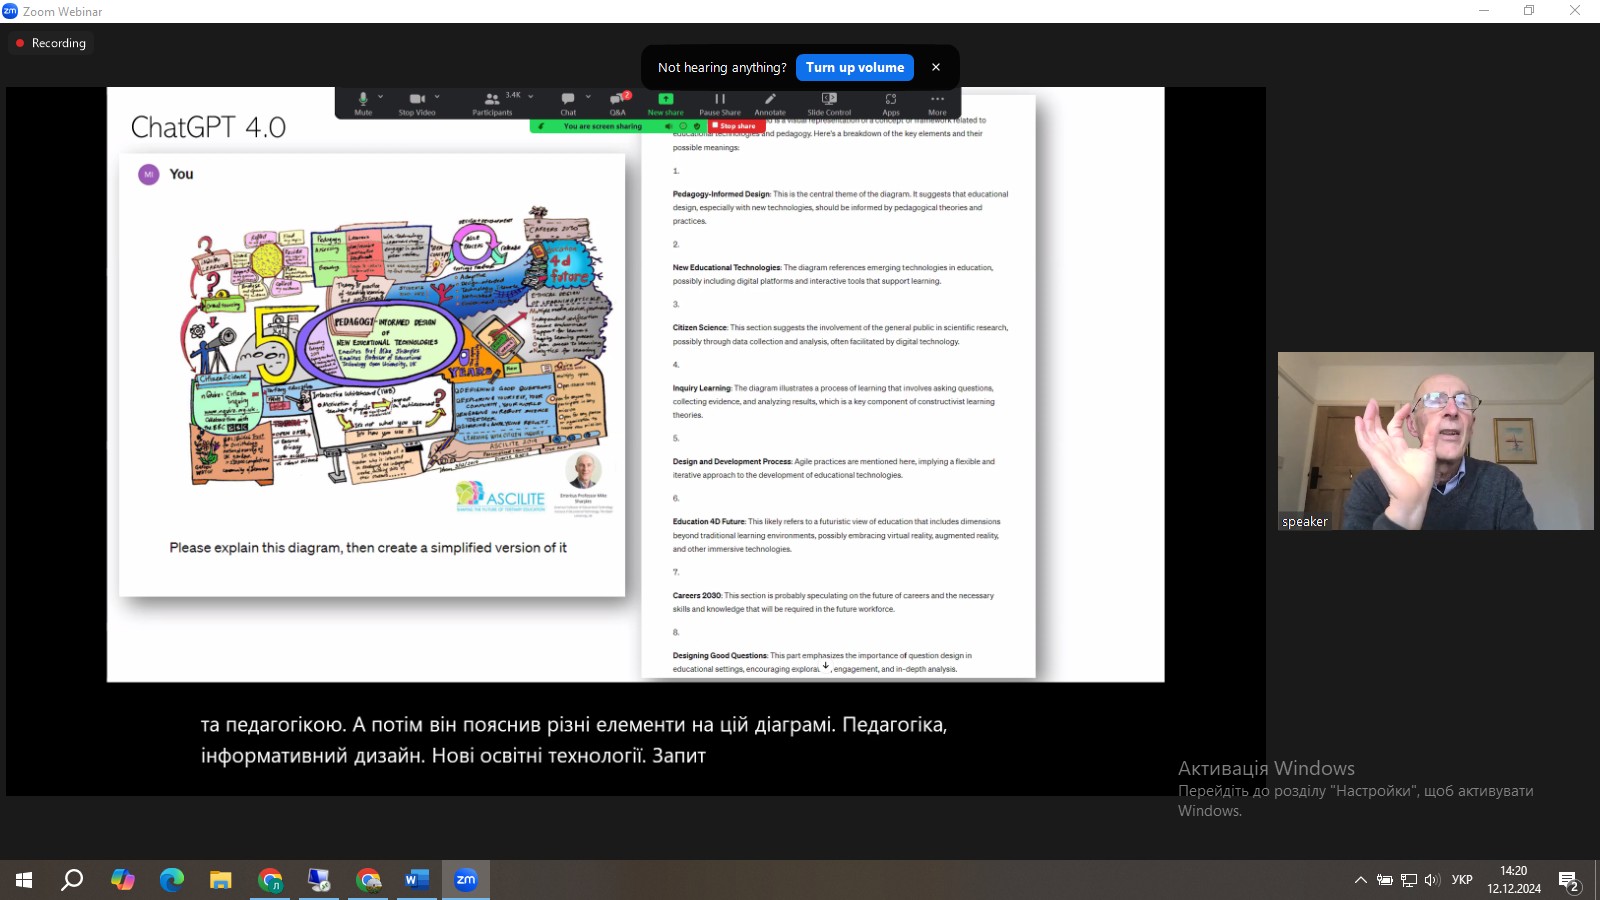Dismiss the Not hearing anything notification
1600x900 pixels.
pyautogui.click(x=936, y=67)
